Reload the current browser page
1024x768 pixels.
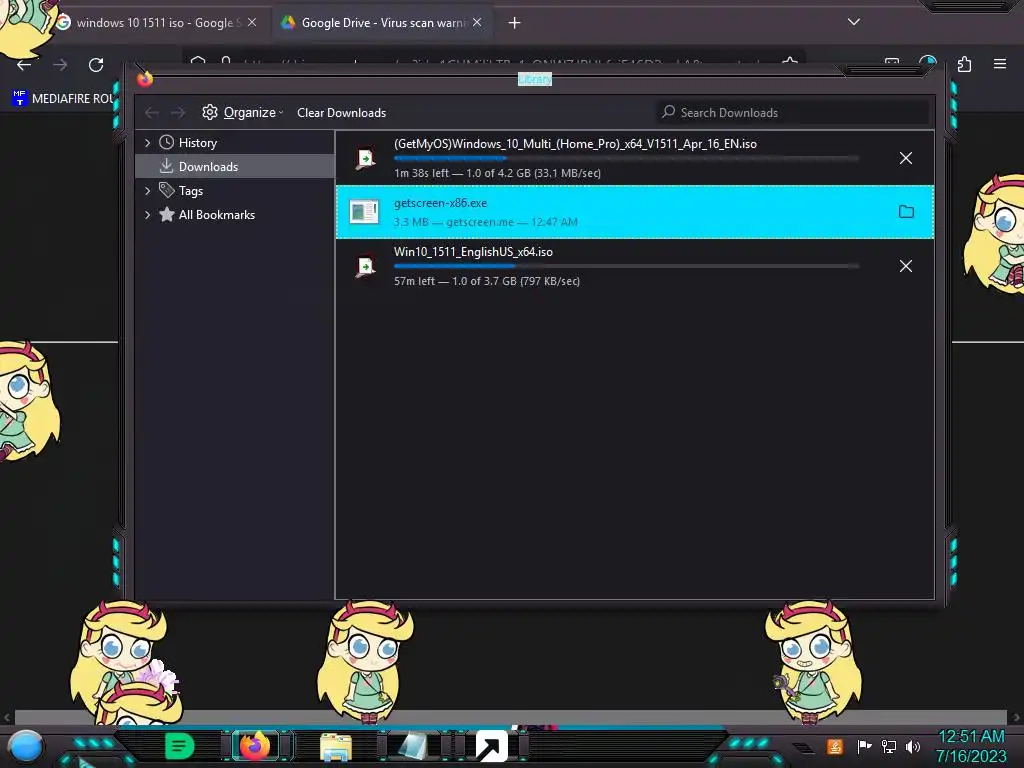tap(96, 65)
